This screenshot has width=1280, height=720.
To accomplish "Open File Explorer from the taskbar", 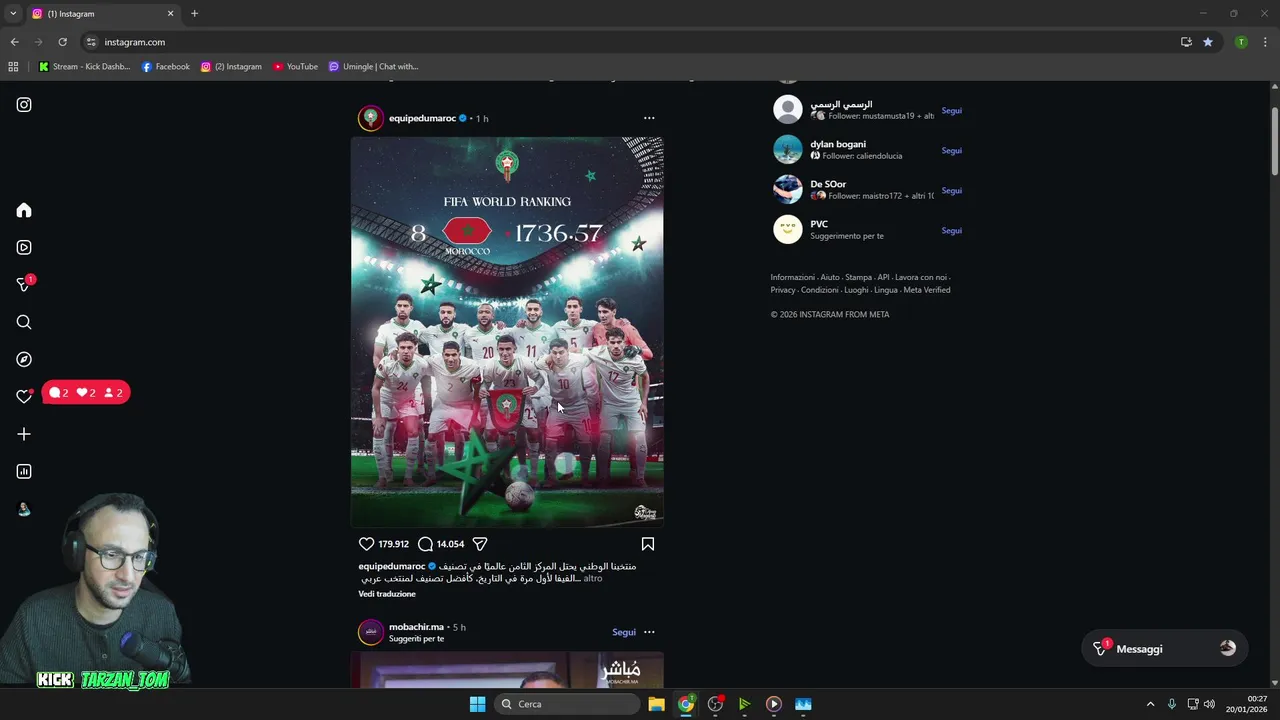I will pyautogui.click(x=656, y=704).
